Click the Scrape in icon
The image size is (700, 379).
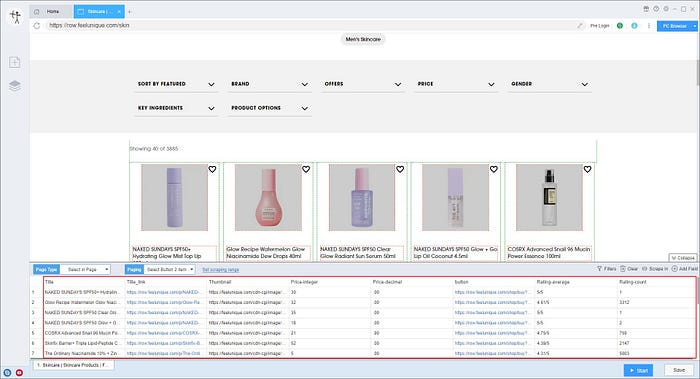645,269
